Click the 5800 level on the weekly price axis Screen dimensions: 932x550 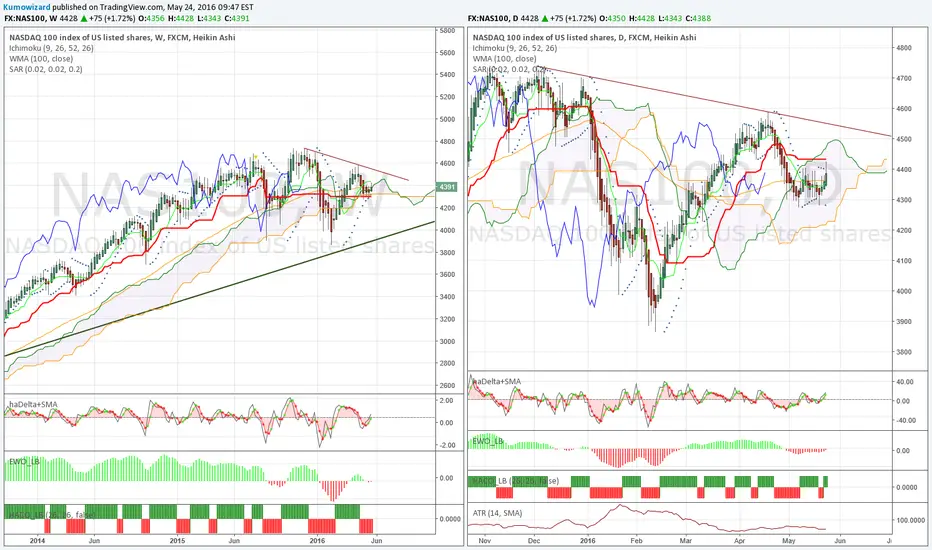447,31
